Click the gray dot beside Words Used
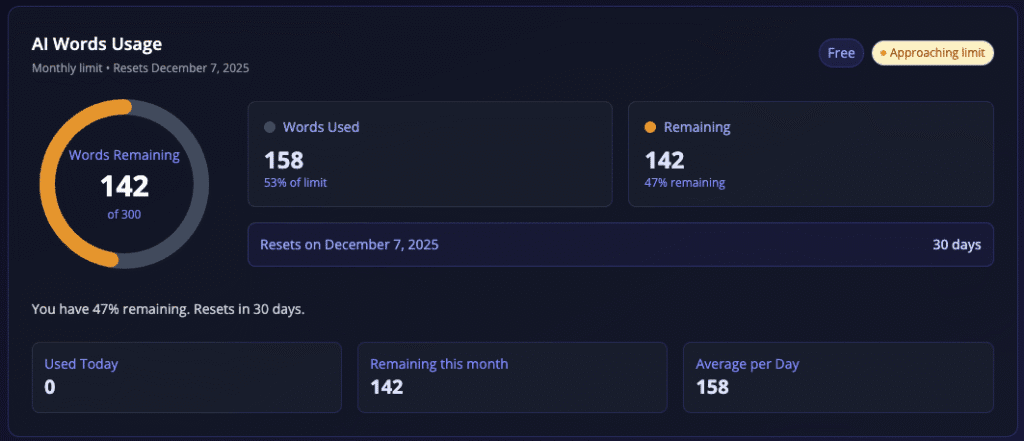 tap(269, 127)
